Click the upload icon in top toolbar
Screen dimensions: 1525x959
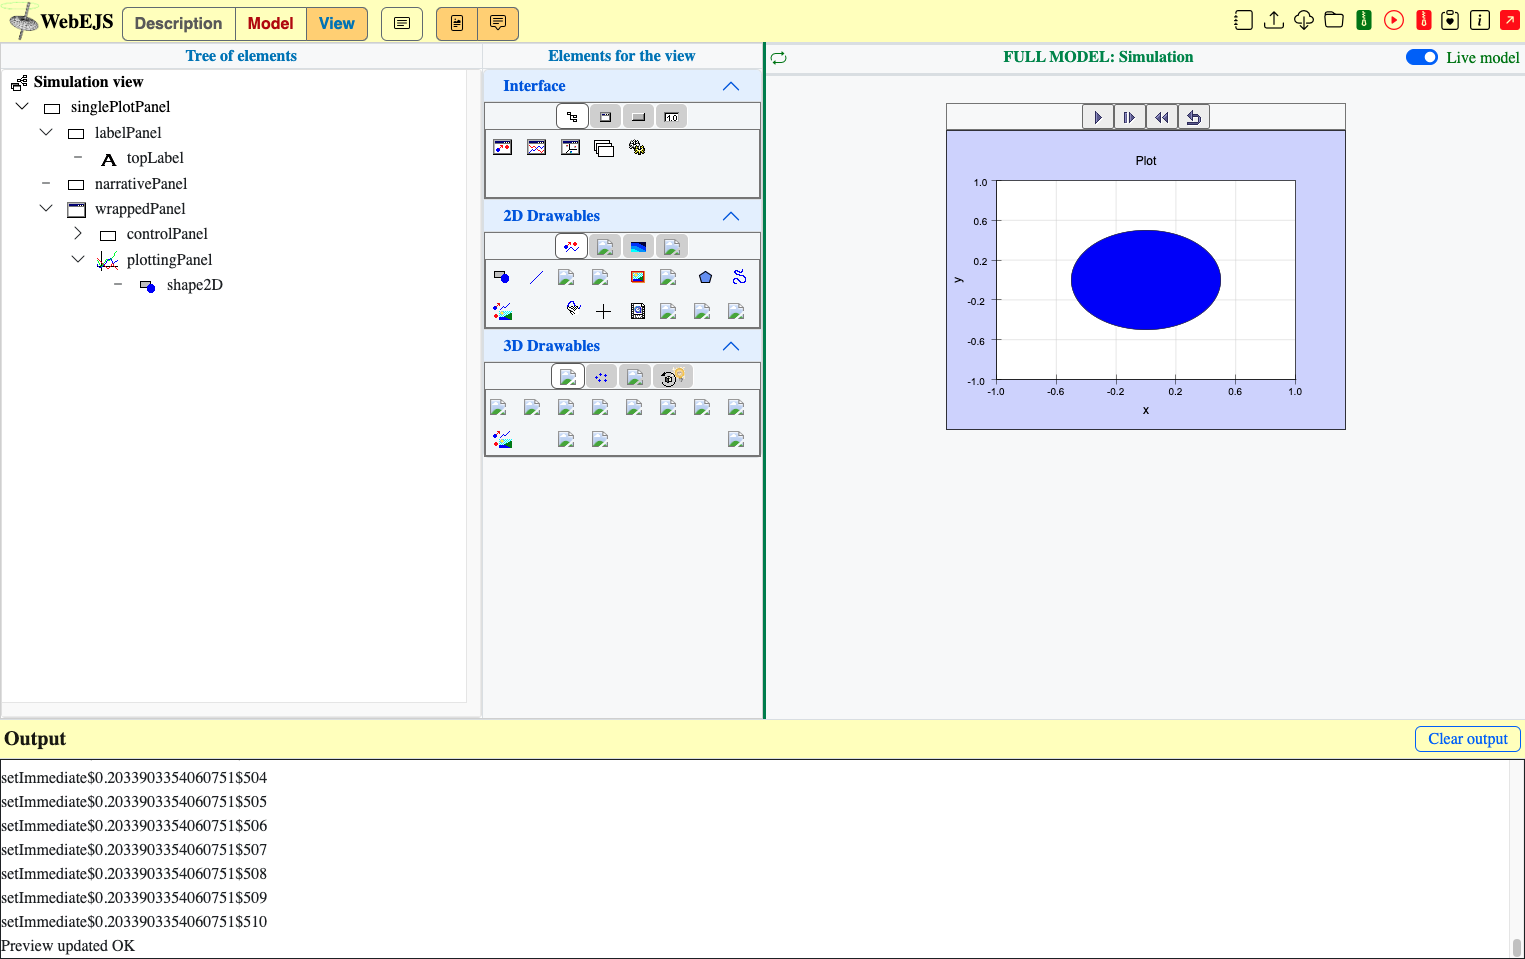(1273, 20)
